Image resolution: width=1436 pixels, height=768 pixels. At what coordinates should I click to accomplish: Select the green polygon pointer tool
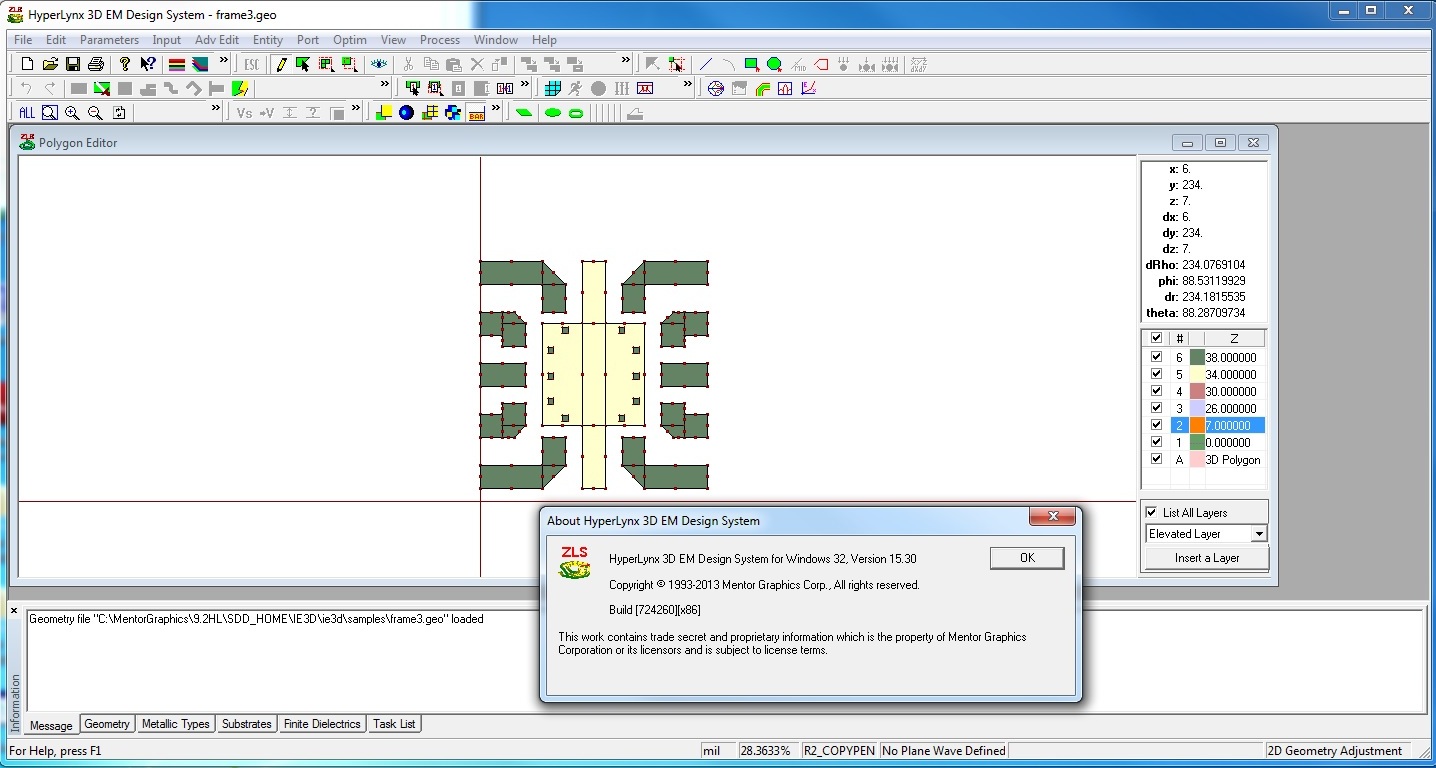click(303, 64)
